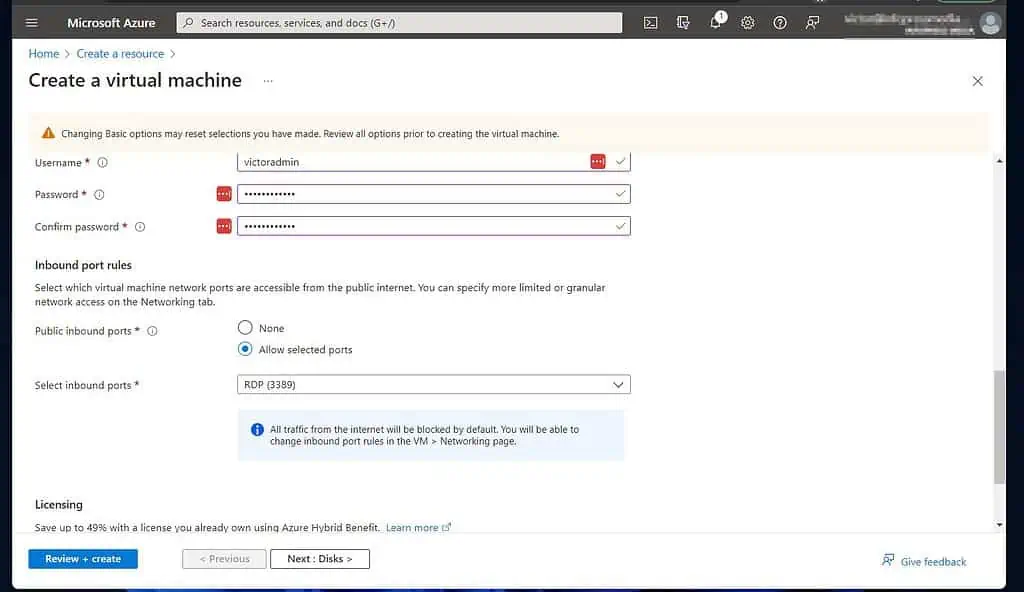Click the Review + create button
1024x592 pixels.
point(81,559)
